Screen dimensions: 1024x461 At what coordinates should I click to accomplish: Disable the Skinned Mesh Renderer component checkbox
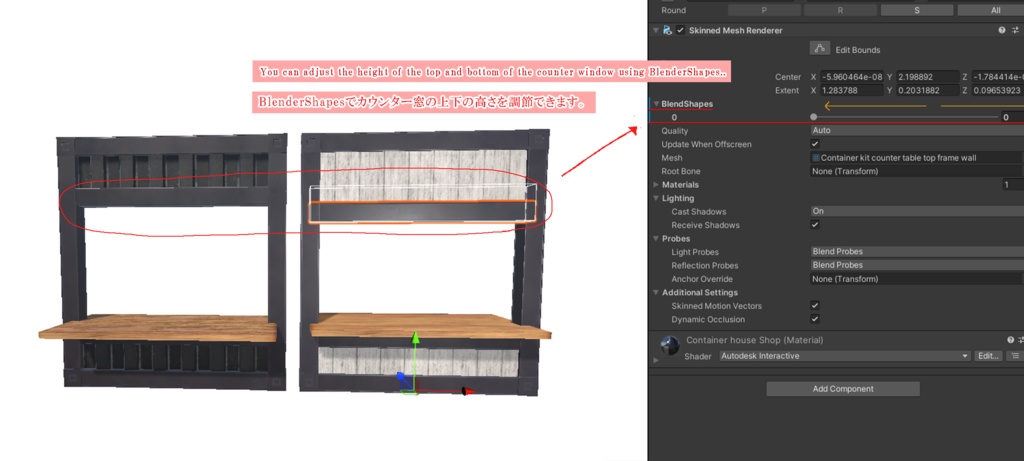680,31
